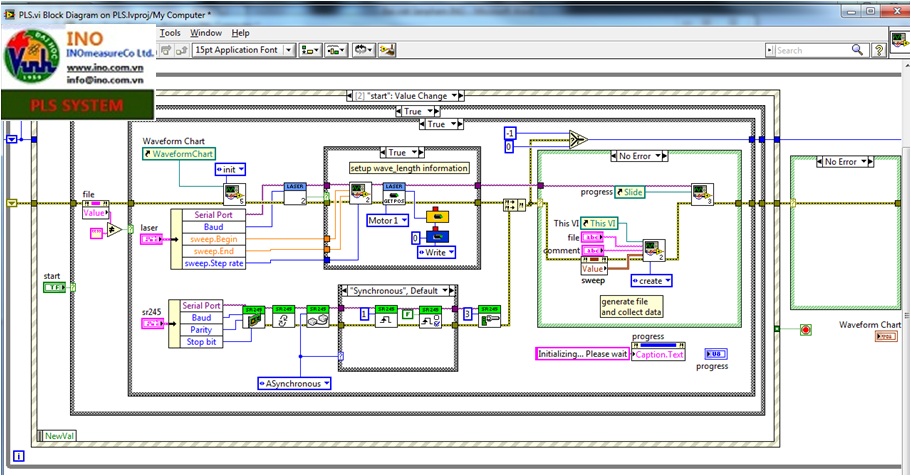Open the Tools menu
This screenshot has width=911, height=476.
tap(171, 33)
